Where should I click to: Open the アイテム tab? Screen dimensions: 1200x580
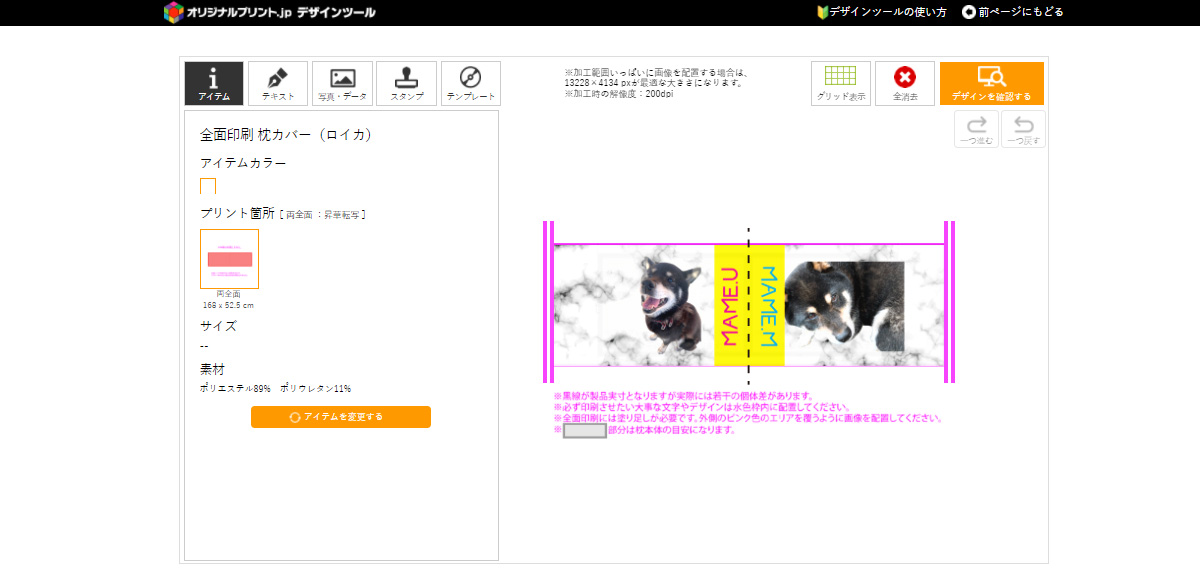coord(214,83)
